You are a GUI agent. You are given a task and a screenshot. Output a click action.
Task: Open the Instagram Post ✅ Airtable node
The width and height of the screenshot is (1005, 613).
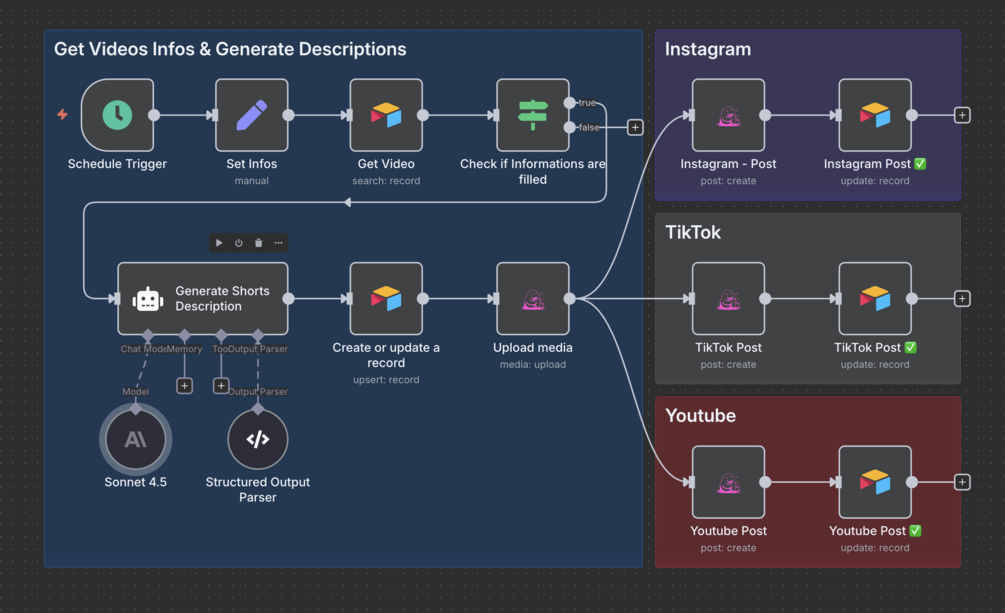click(875, 115)
